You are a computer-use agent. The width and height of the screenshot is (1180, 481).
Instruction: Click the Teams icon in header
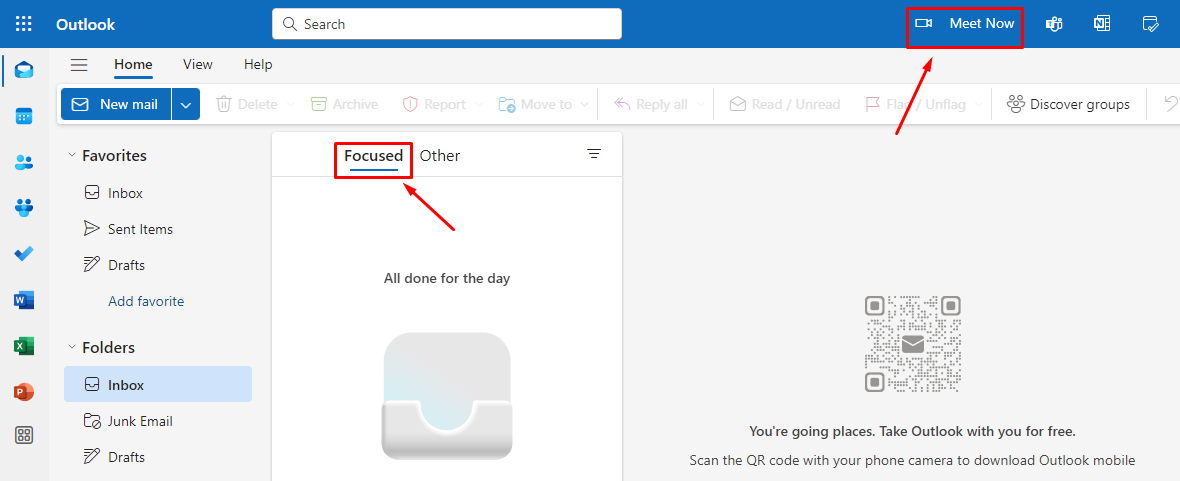click(x=1054, y=24)
